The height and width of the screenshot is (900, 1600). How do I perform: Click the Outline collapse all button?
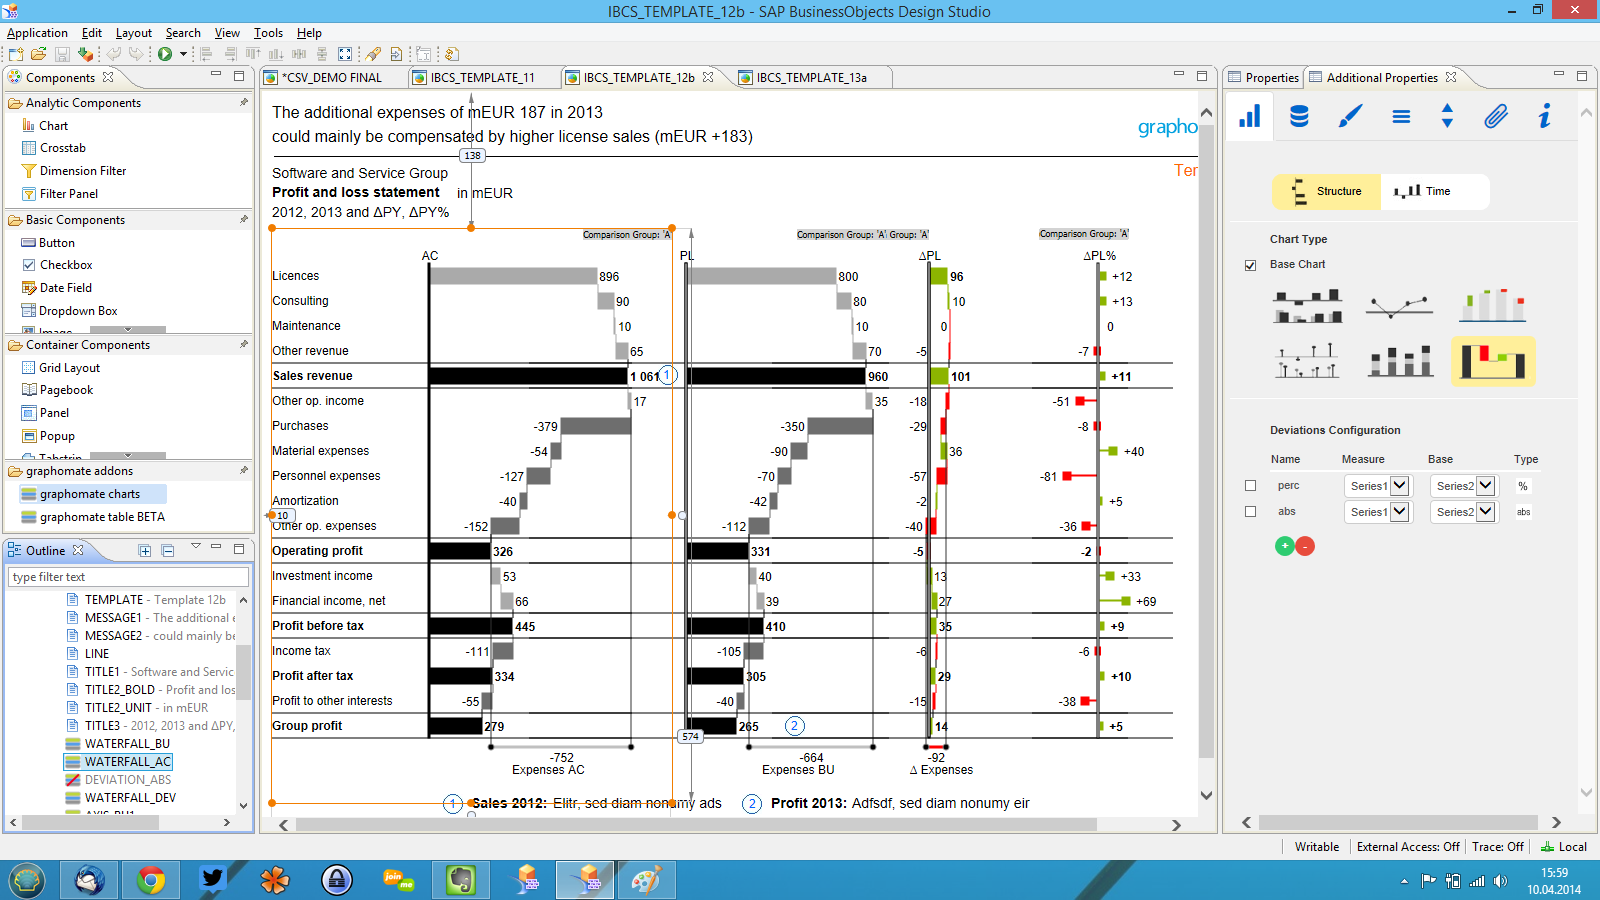pyautogui.click(x=168, y=550)
